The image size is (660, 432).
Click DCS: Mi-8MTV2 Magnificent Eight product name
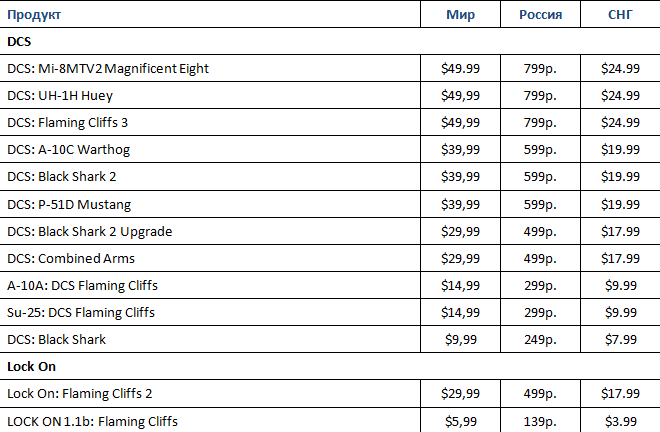coord(108,69)
